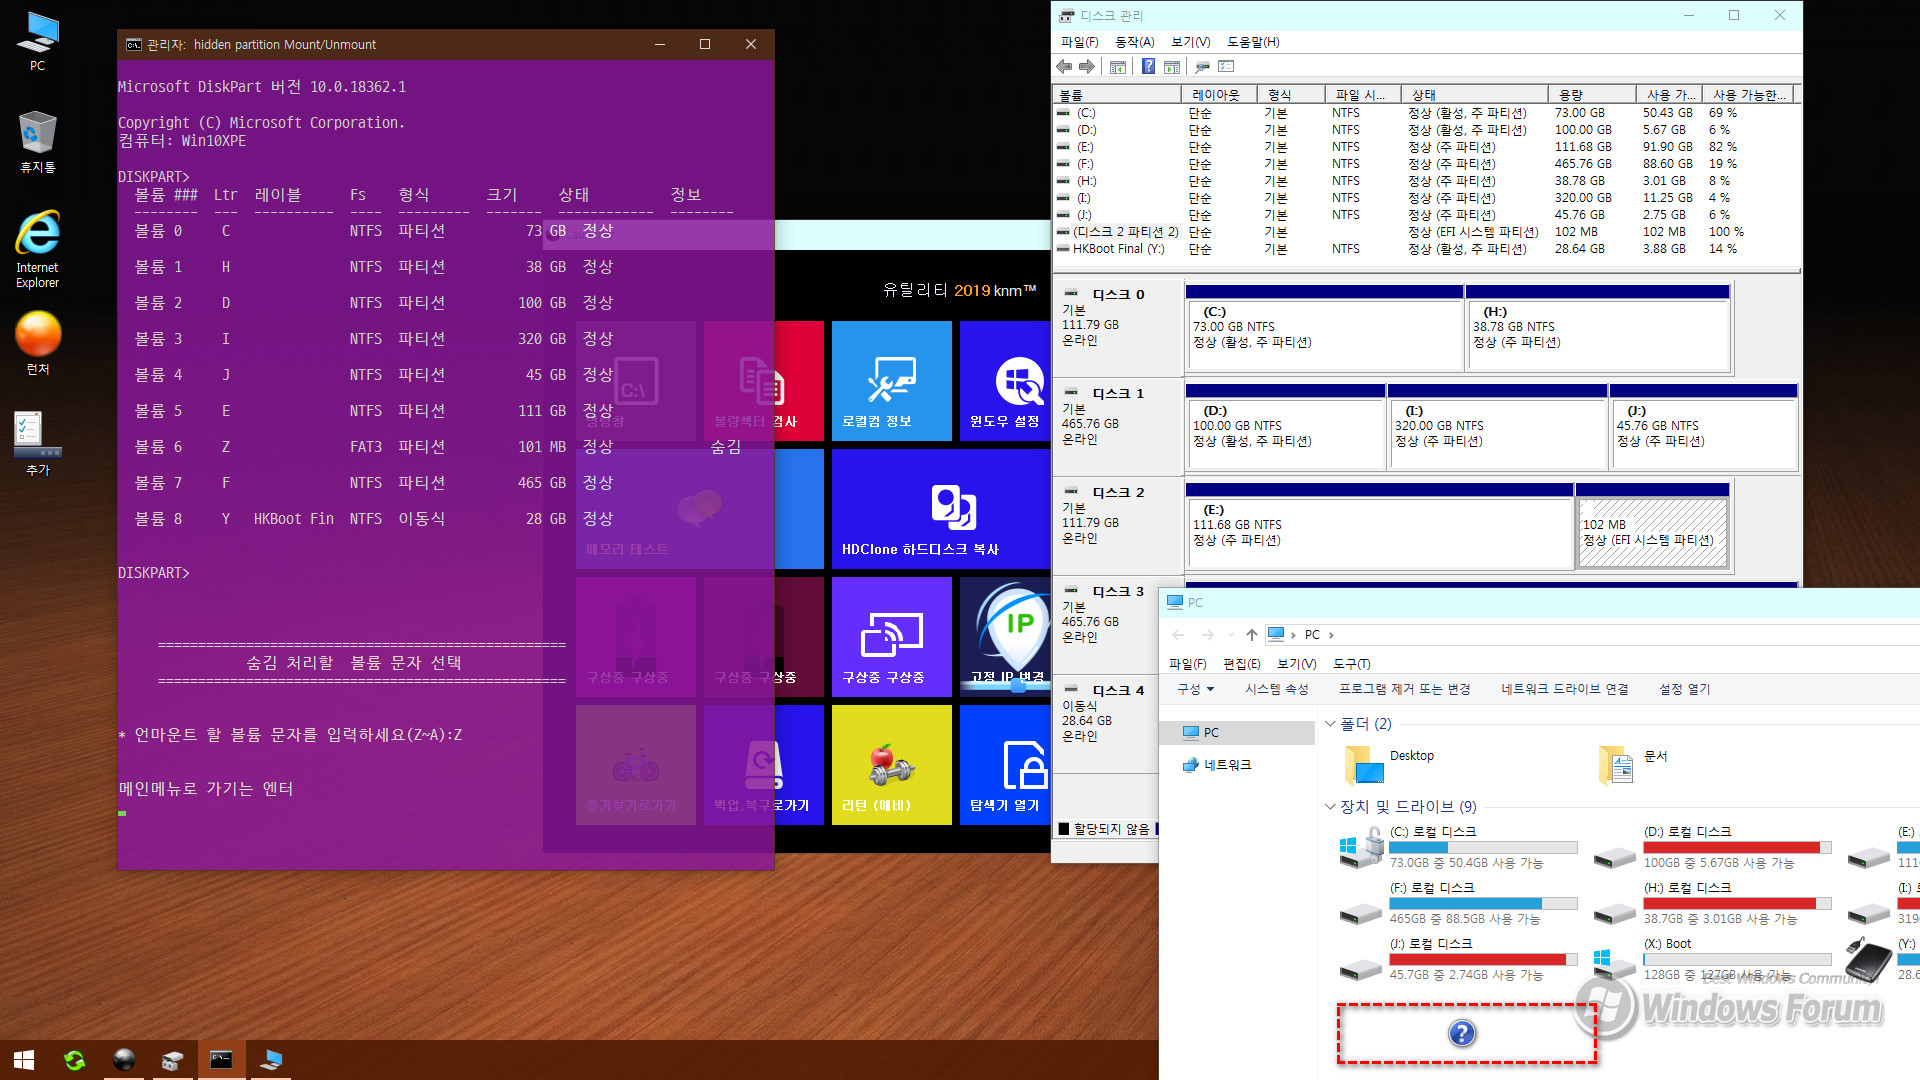Open 파일(F) menu in Disk Management
The height and width of the screenshot is (1080, 1920).
click(1079, 42)
